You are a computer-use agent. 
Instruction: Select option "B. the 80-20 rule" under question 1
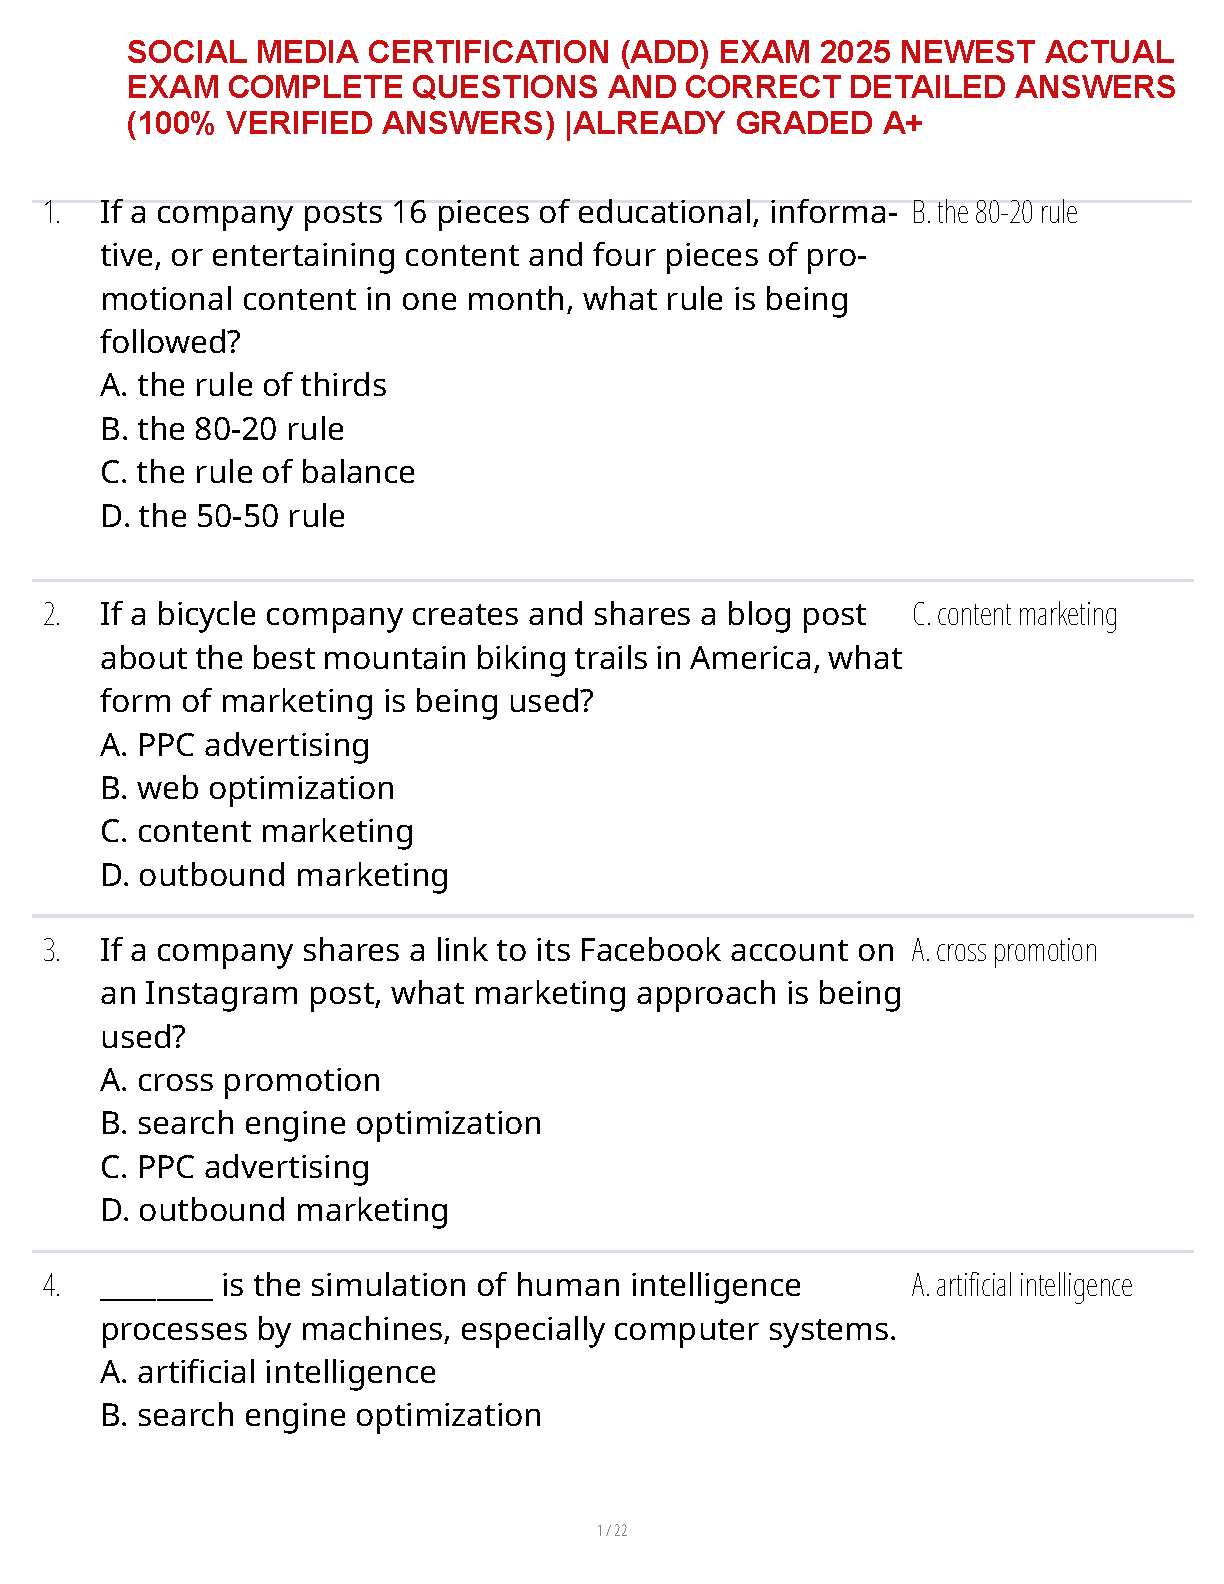pyautogui.click(x=222, y=429)
